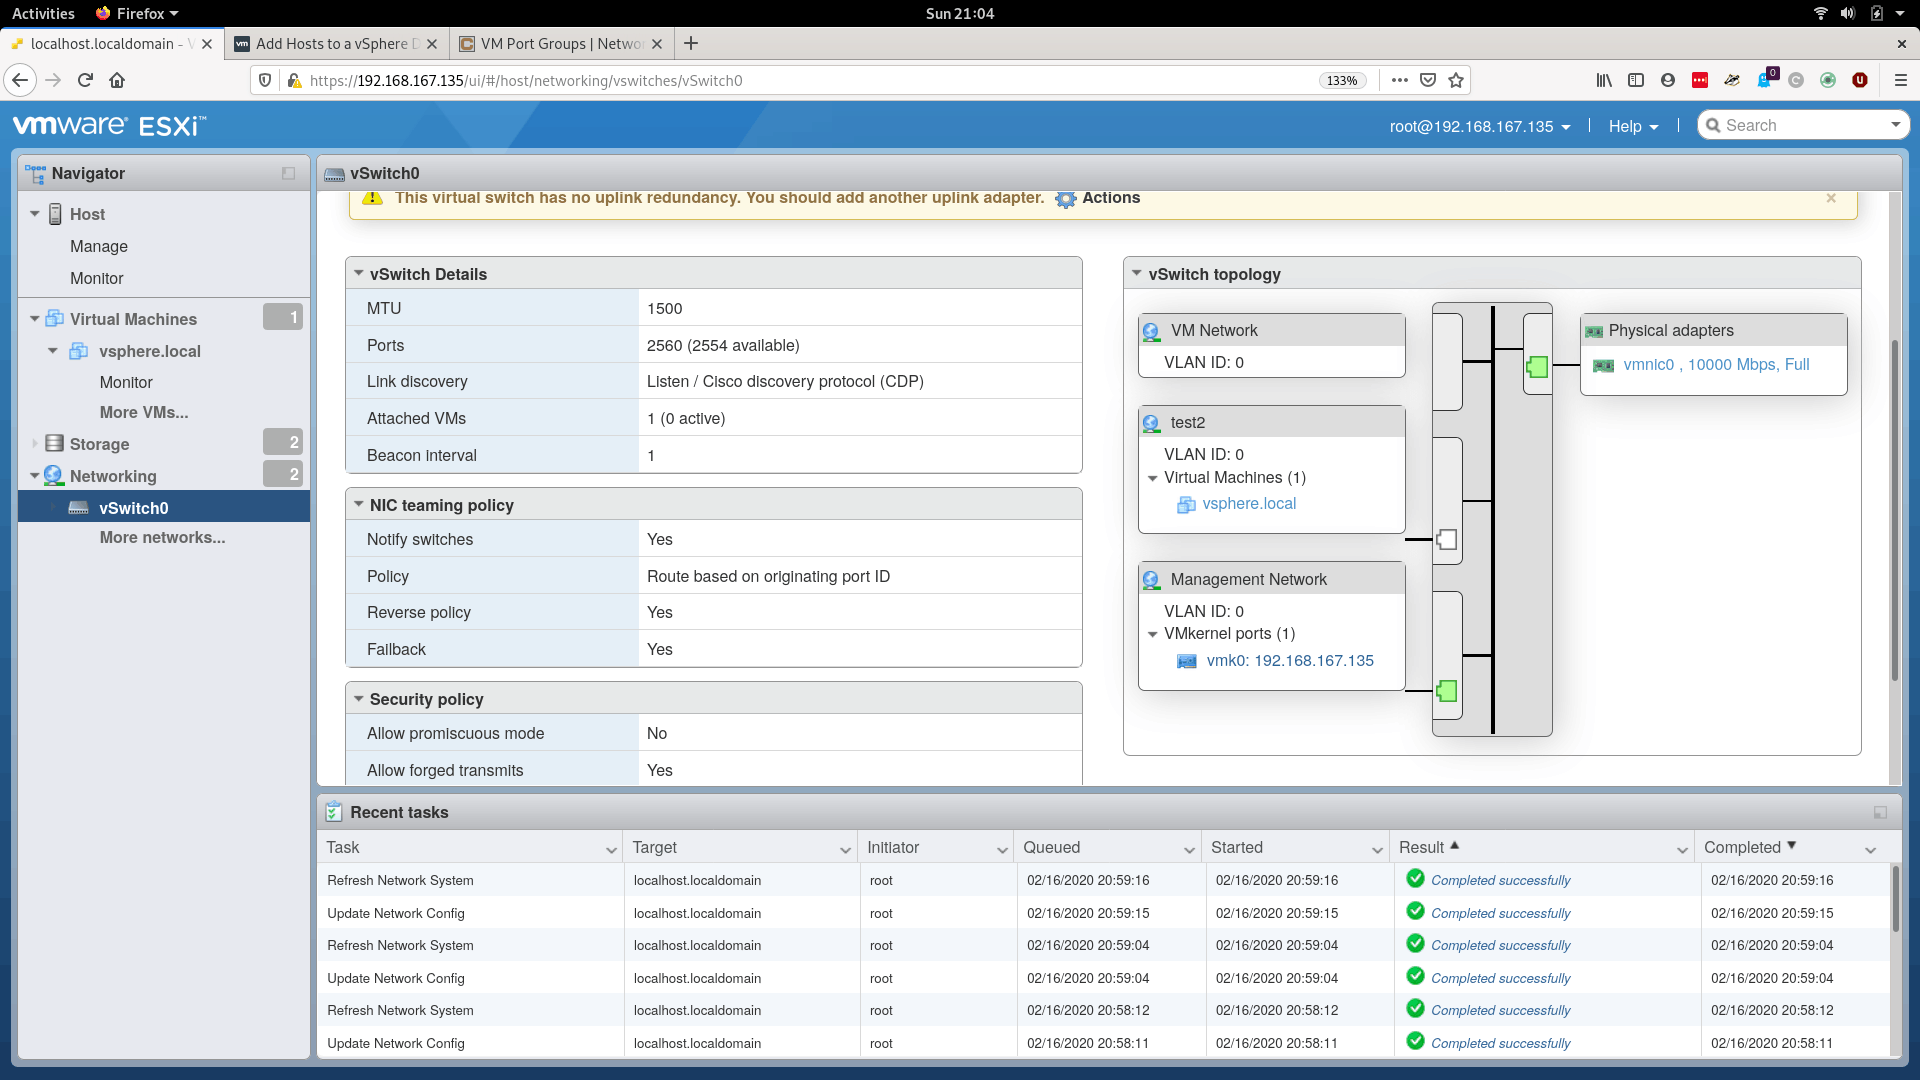
Task: Sort tasks by Result column
Action: point(1422,847)
